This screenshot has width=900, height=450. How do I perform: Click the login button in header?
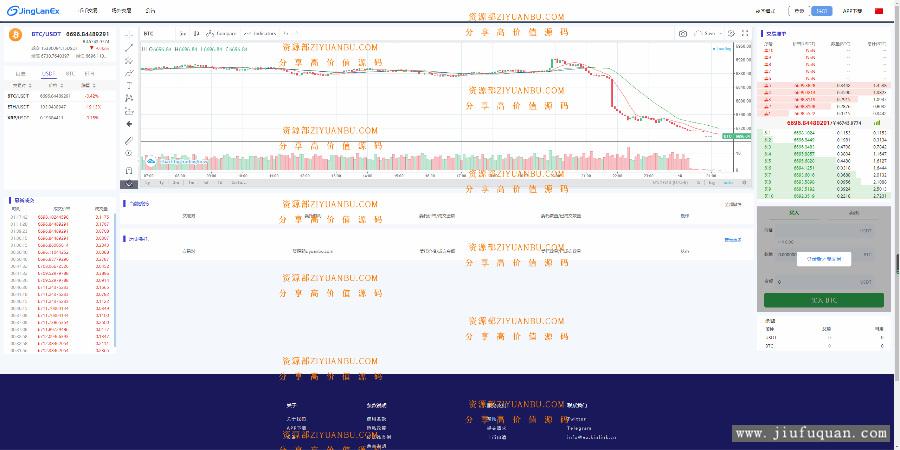pyautogui.click(x=800, y=11)
